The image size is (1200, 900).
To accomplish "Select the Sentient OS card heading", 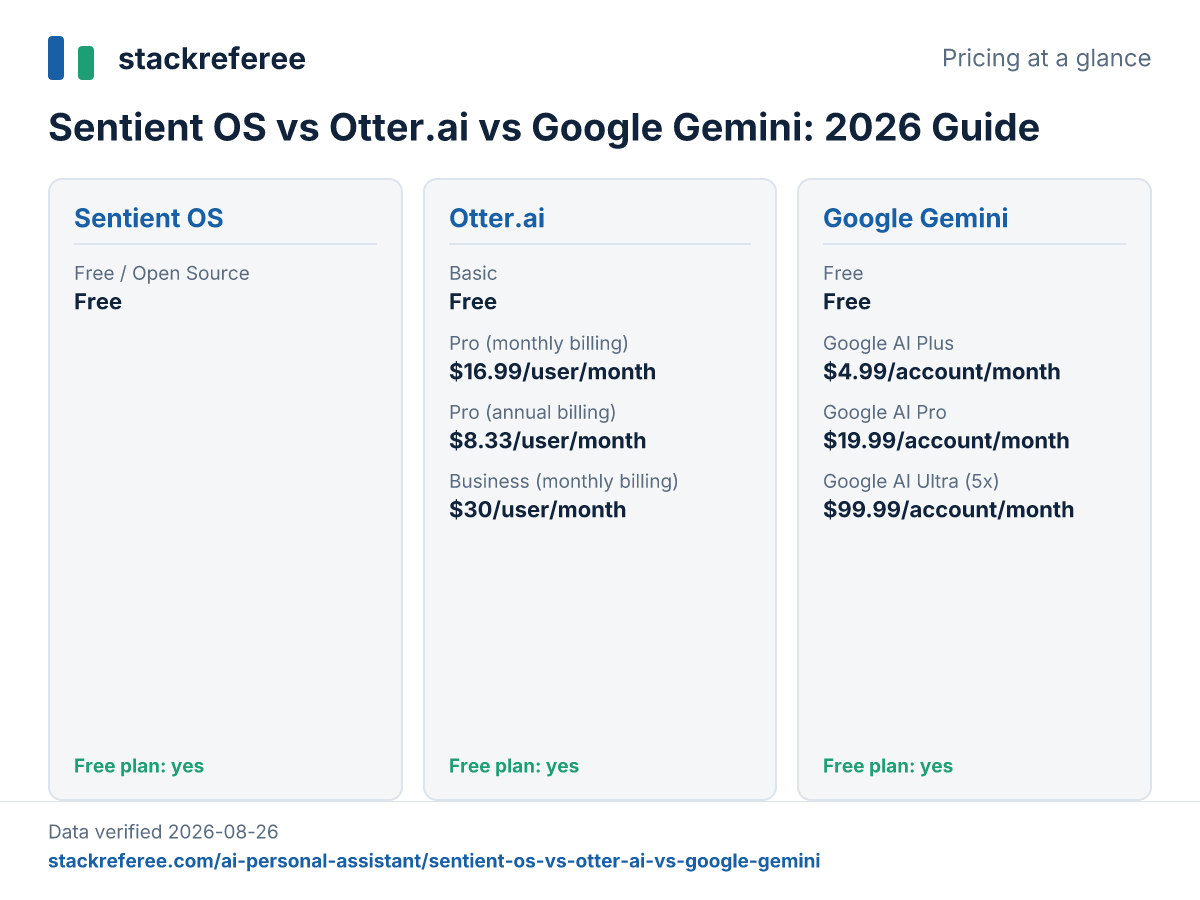I will 149,218.
